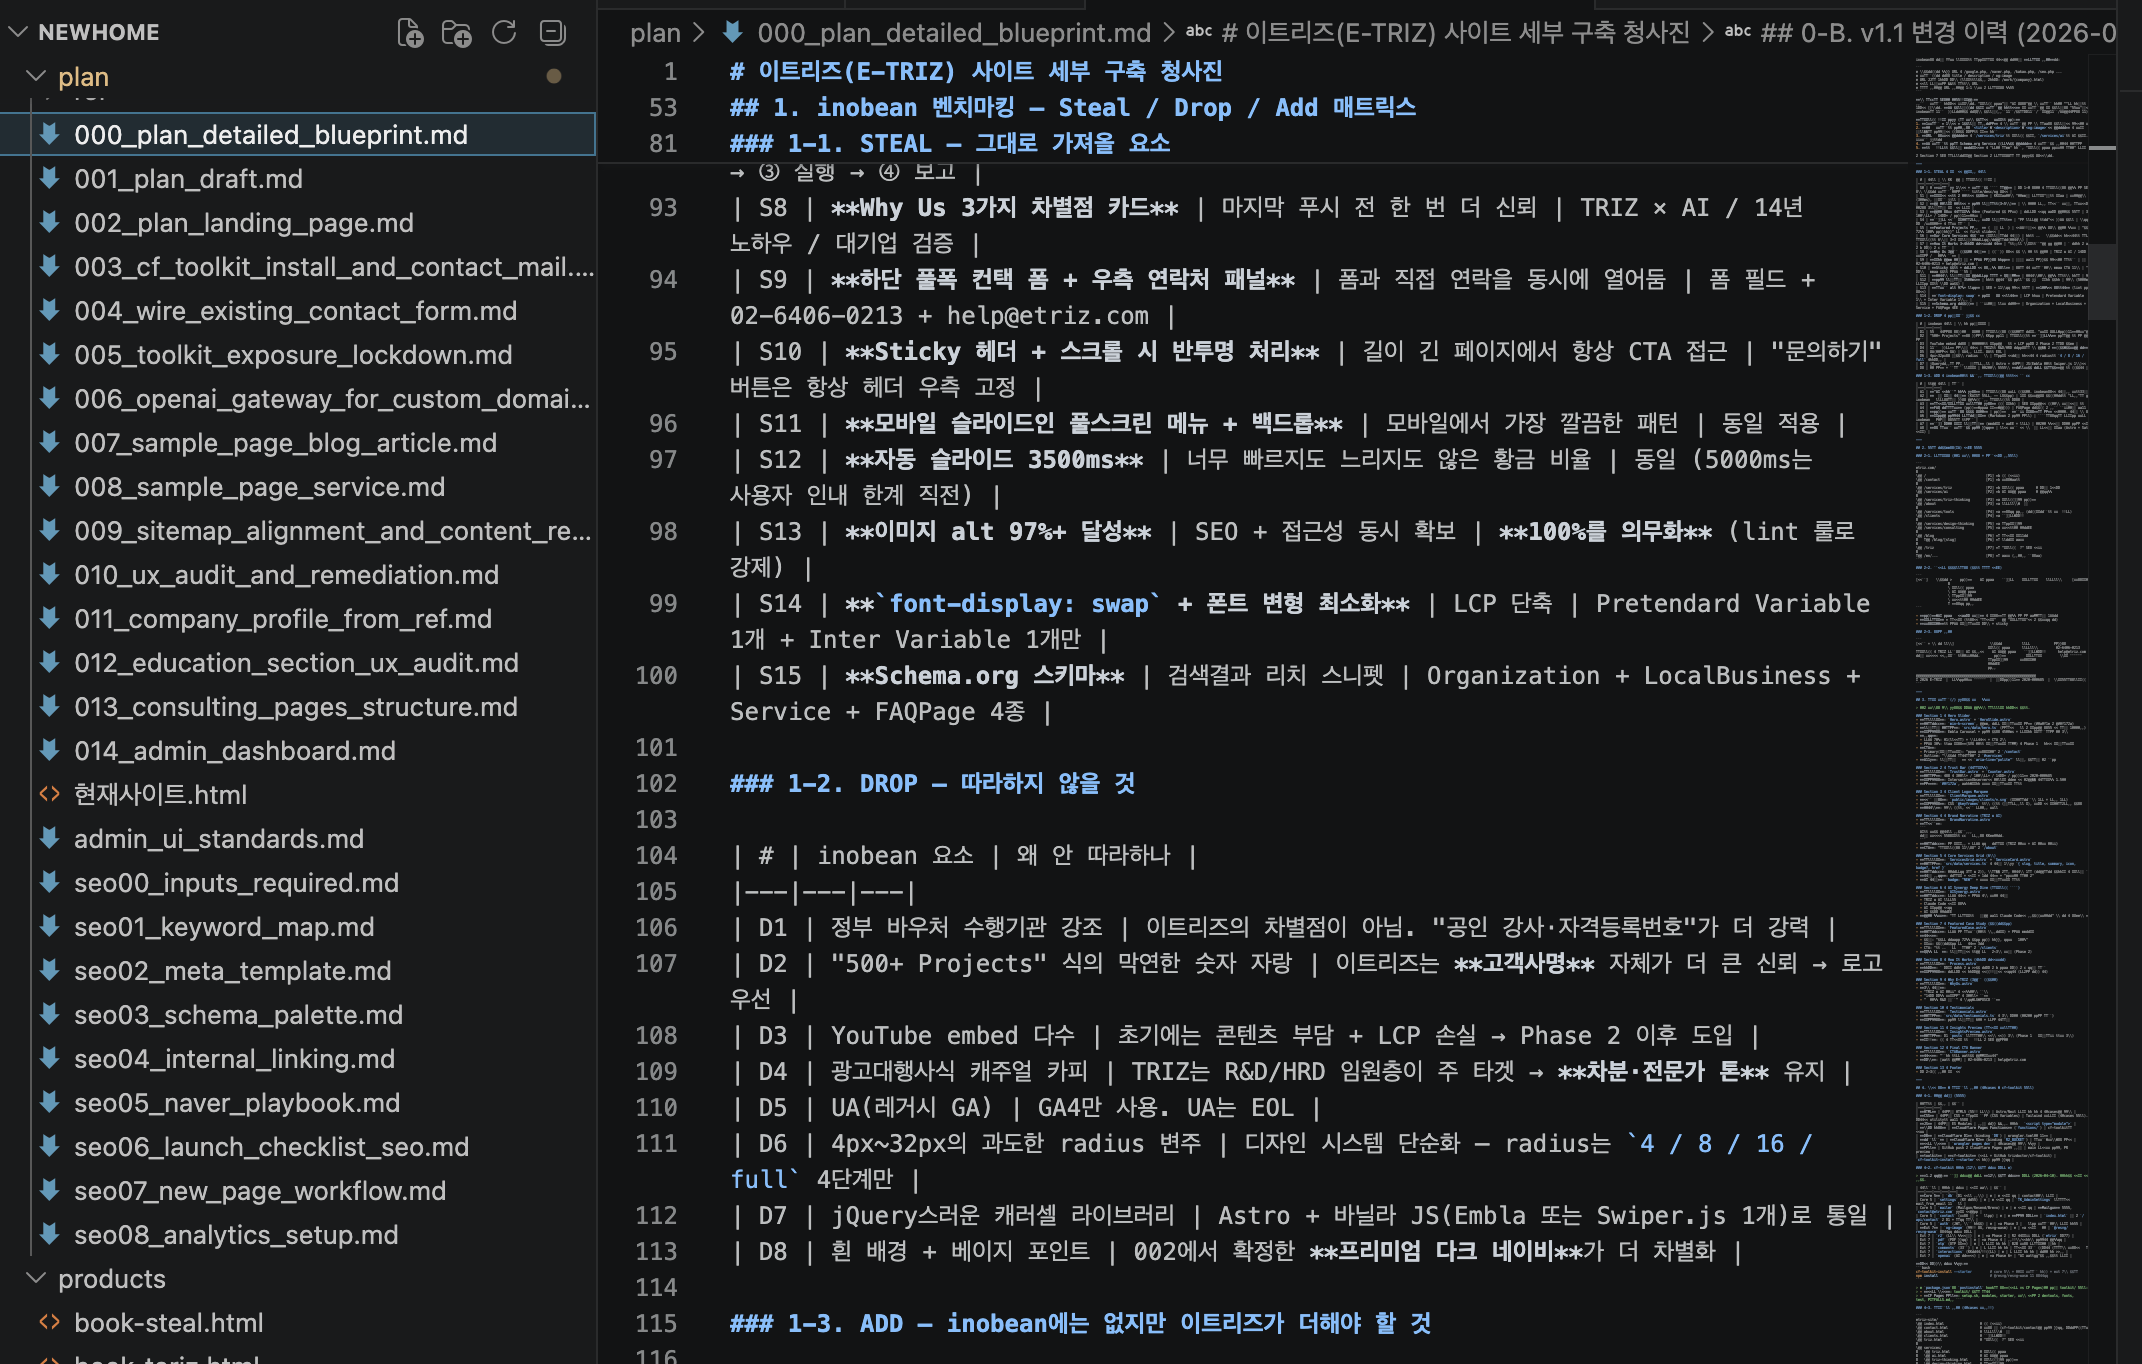Jump to sticky heading '### 1-1. STEAL'
The image size is (2142, 1364).
click(x=949, y=143)
